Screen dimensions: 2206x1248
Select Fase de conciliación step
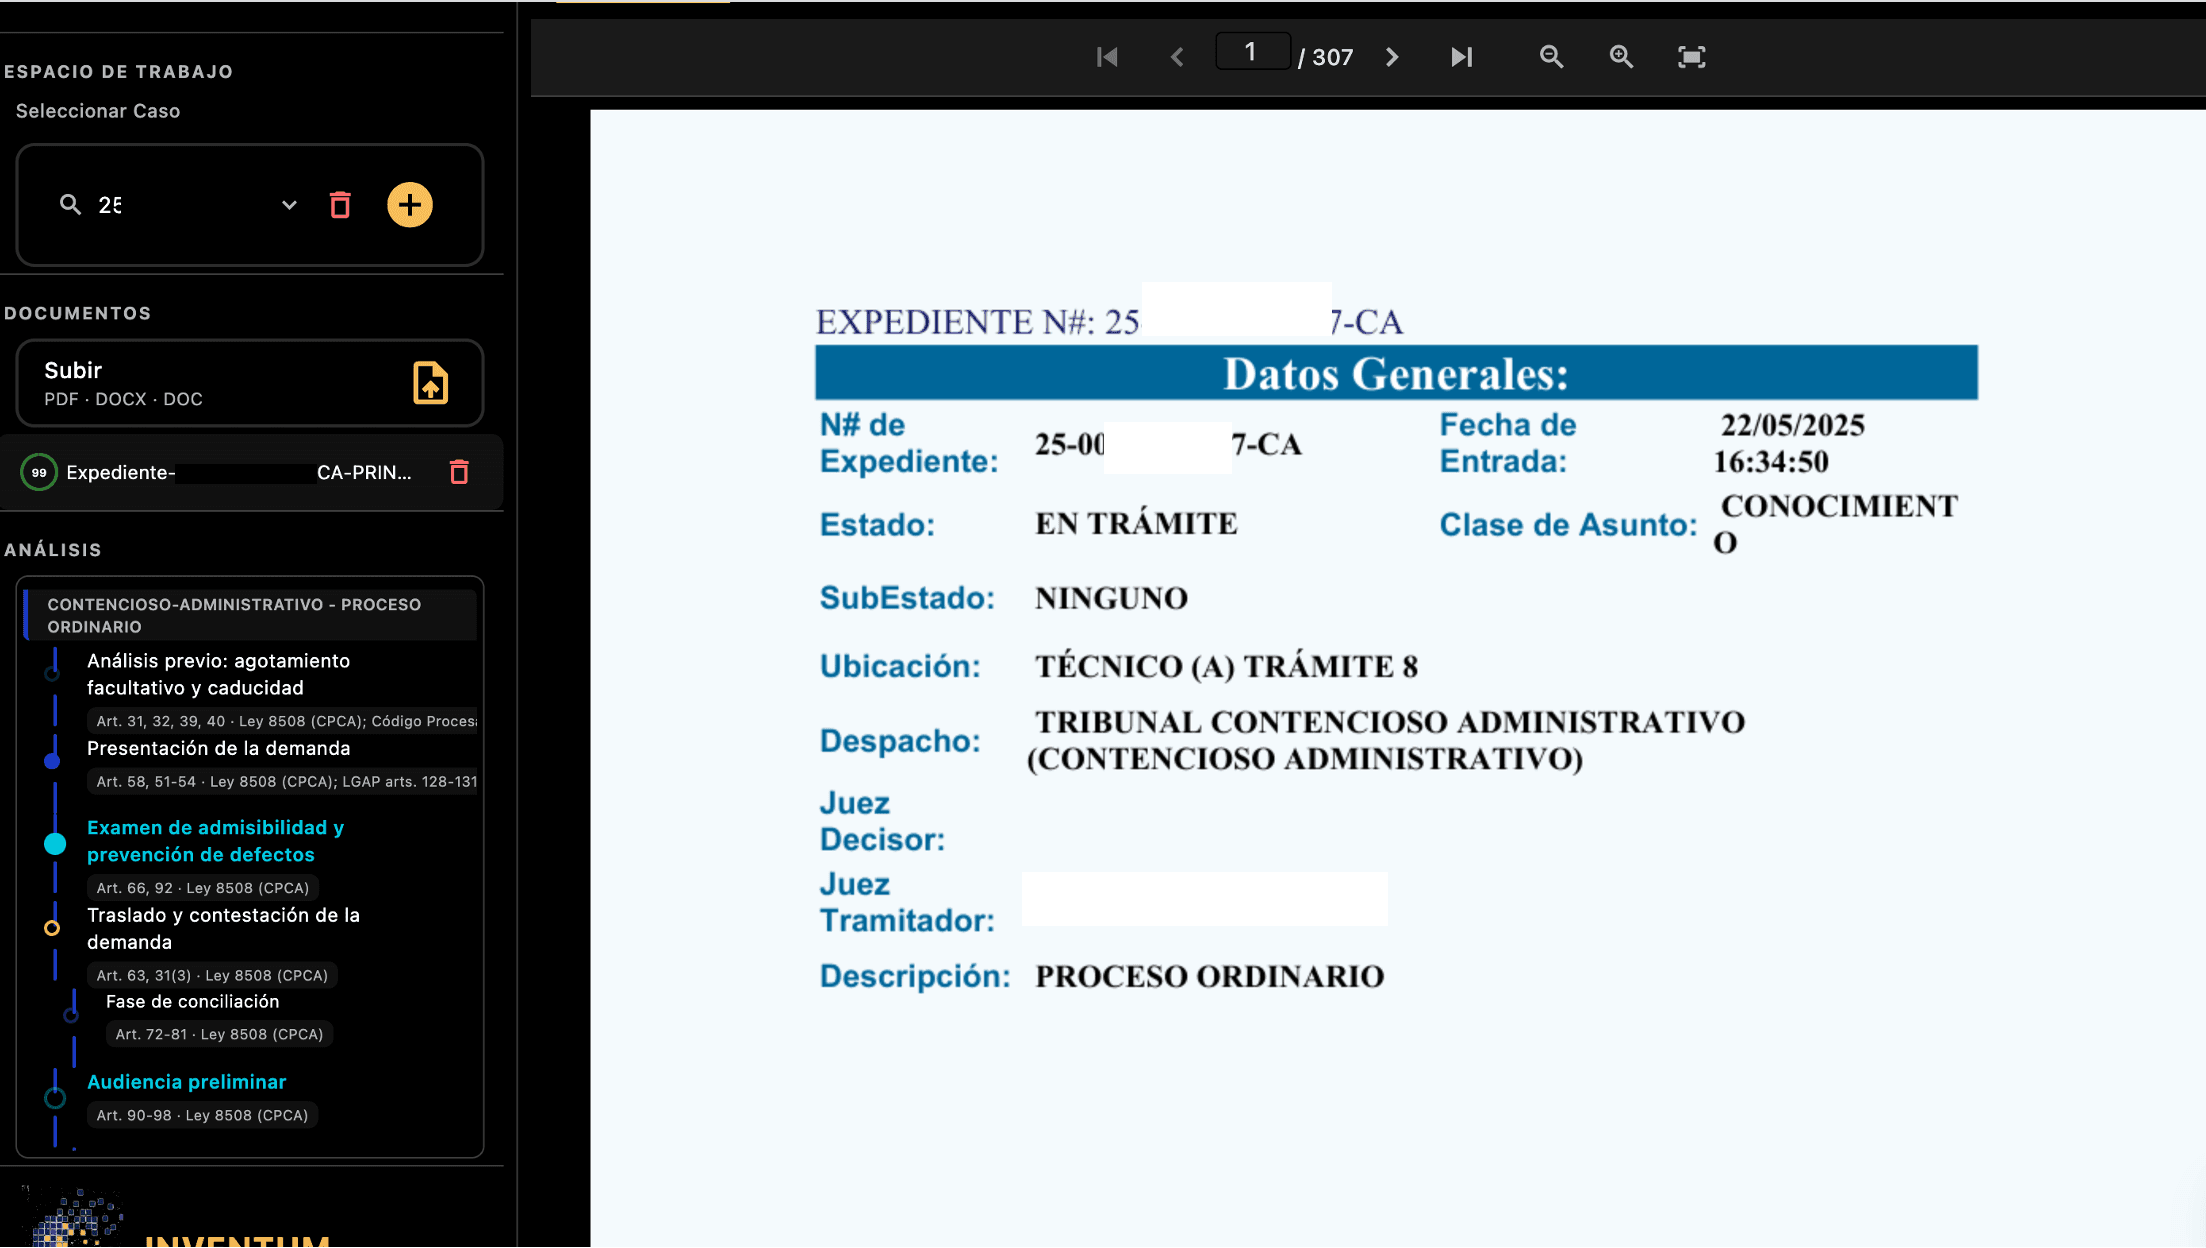tap(193, 1001)
